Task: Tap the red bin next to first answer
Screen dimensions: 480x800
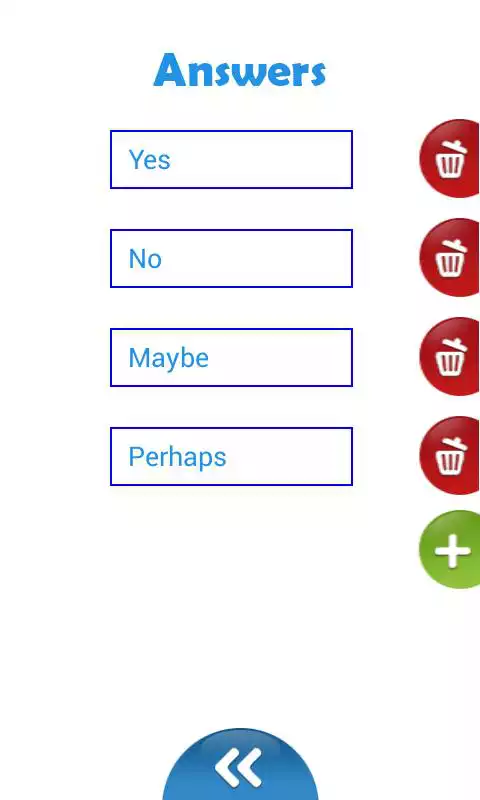Action: pos(449,159)
